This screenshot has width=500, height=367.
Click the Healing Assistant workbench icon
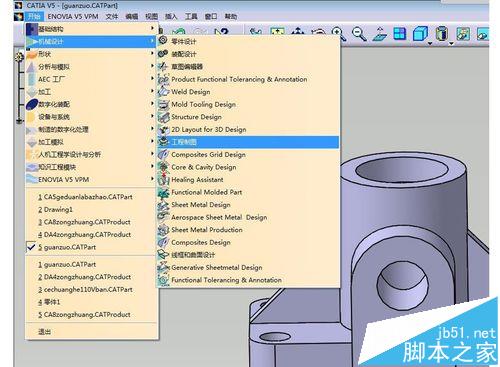[163, 179]
